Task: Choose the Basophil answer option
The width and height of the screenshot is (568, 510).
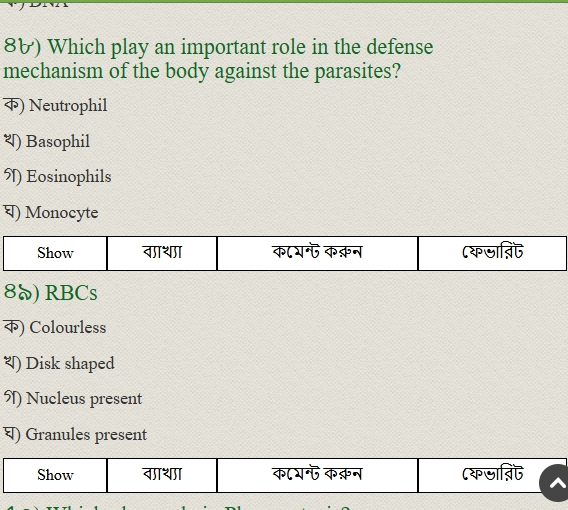Action: coord(47,141)
